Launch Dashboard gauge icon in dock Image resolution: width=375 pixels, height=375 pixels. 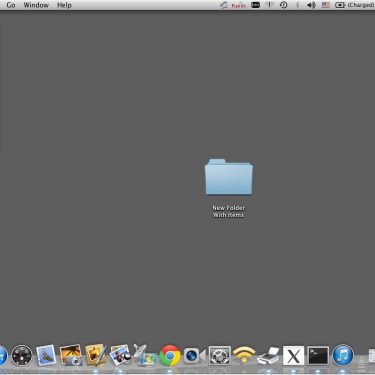22,355
